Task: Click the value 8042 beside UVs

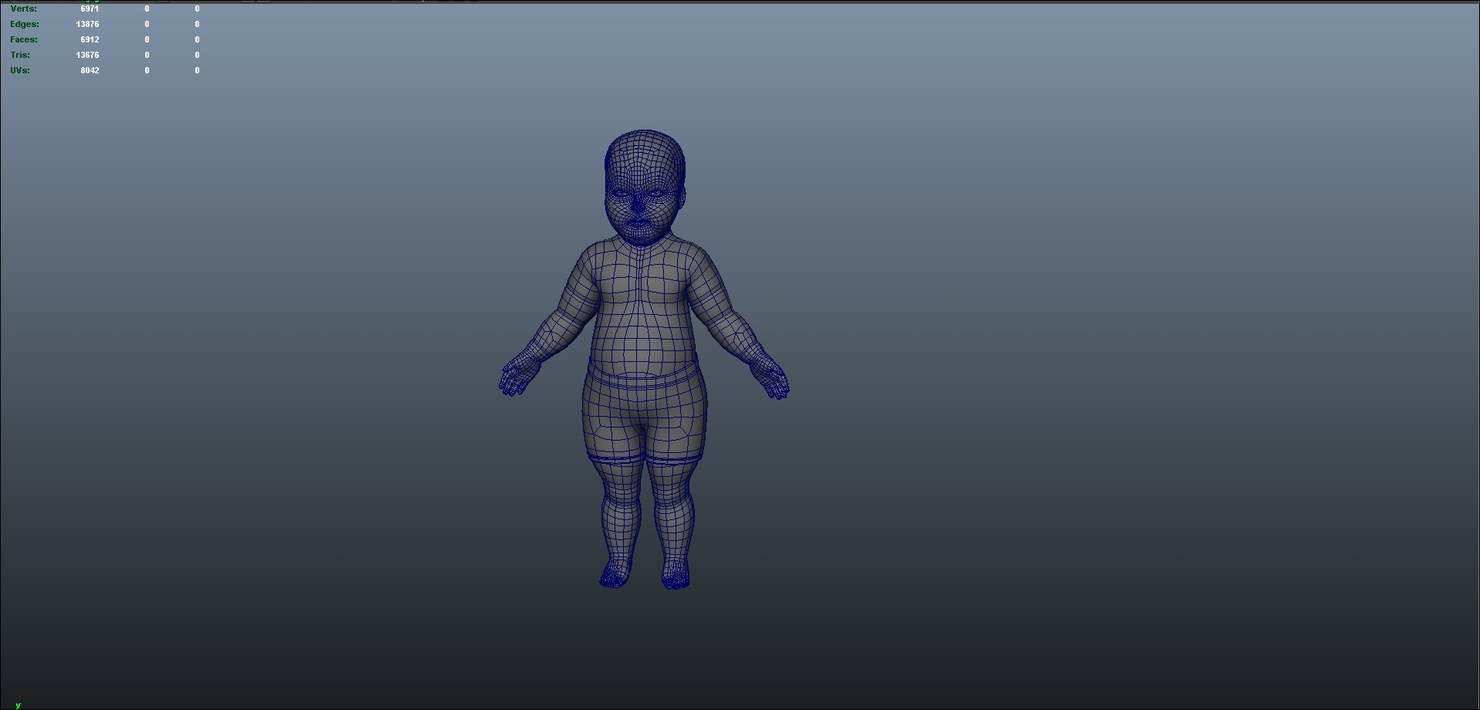Action: [x=89, y=70]
